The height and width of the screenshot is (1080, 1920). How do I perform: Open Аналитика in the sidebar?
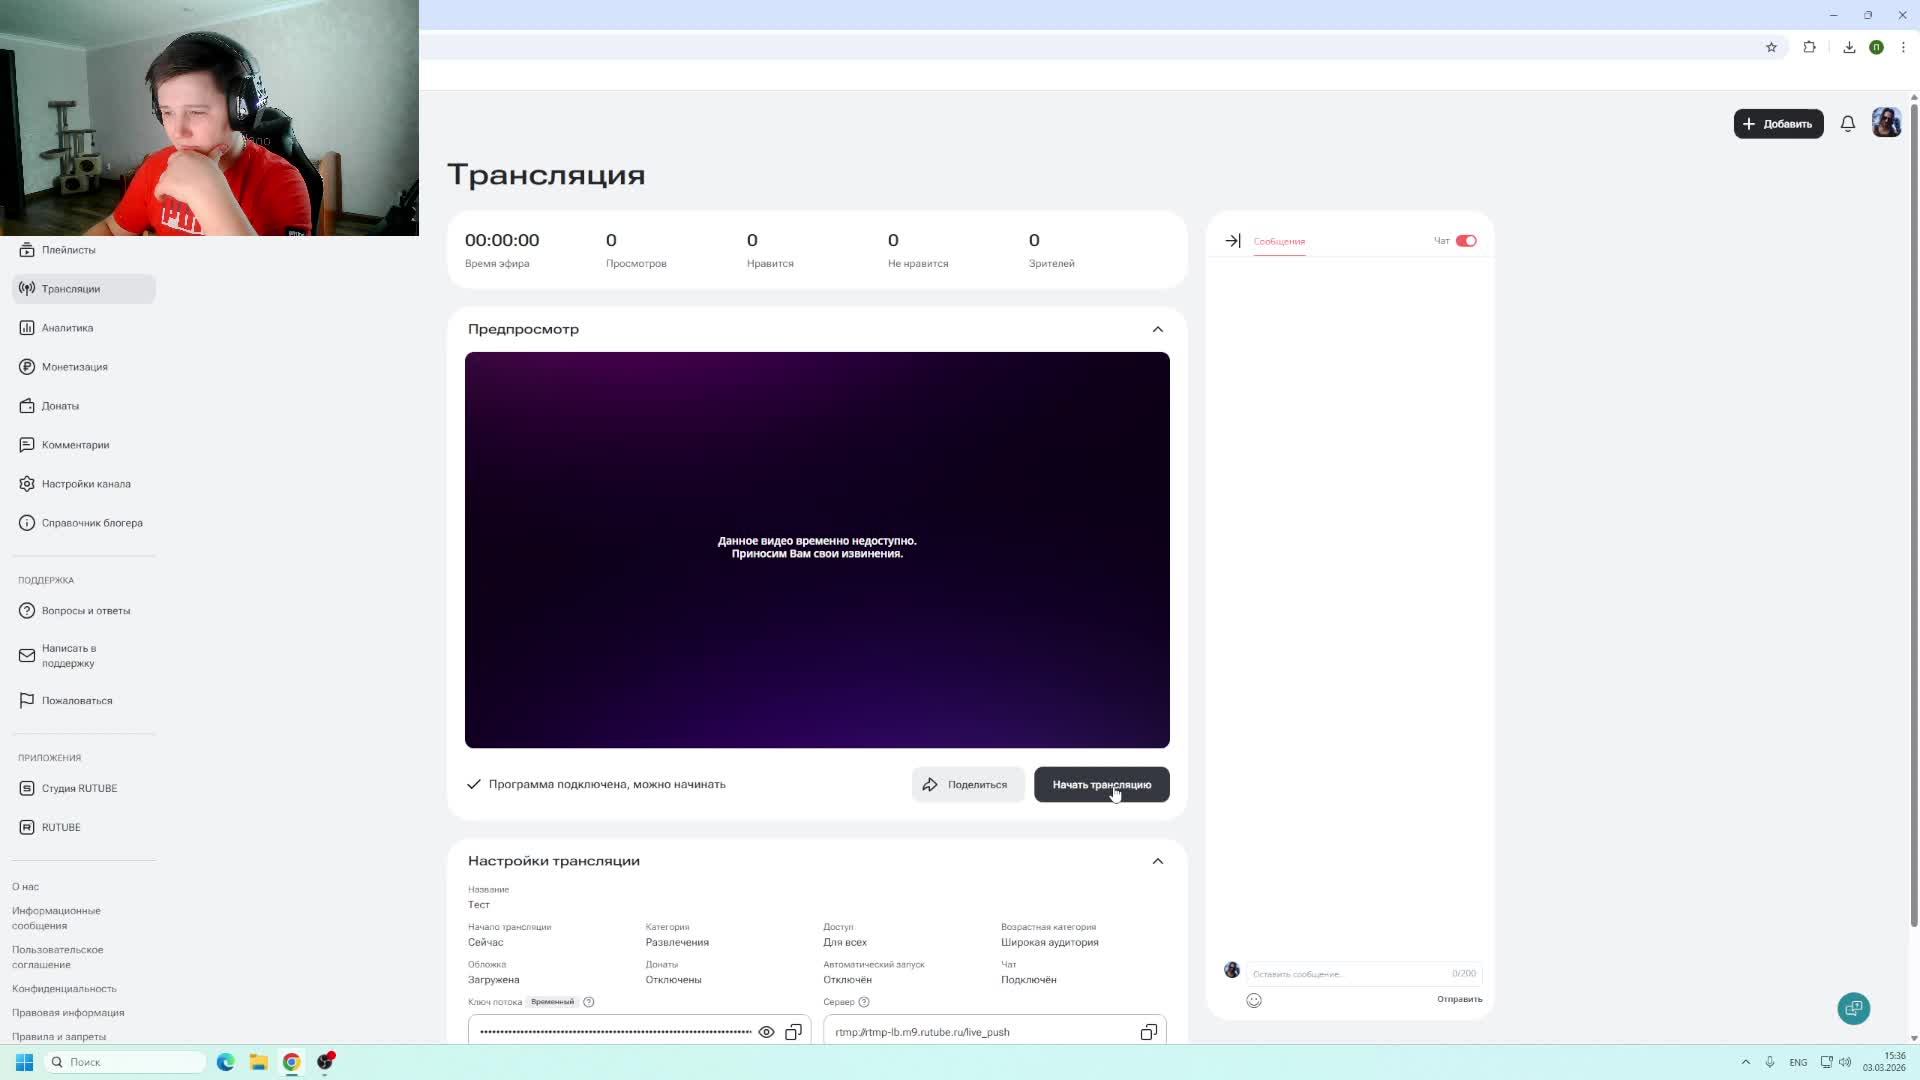(67, 328)
